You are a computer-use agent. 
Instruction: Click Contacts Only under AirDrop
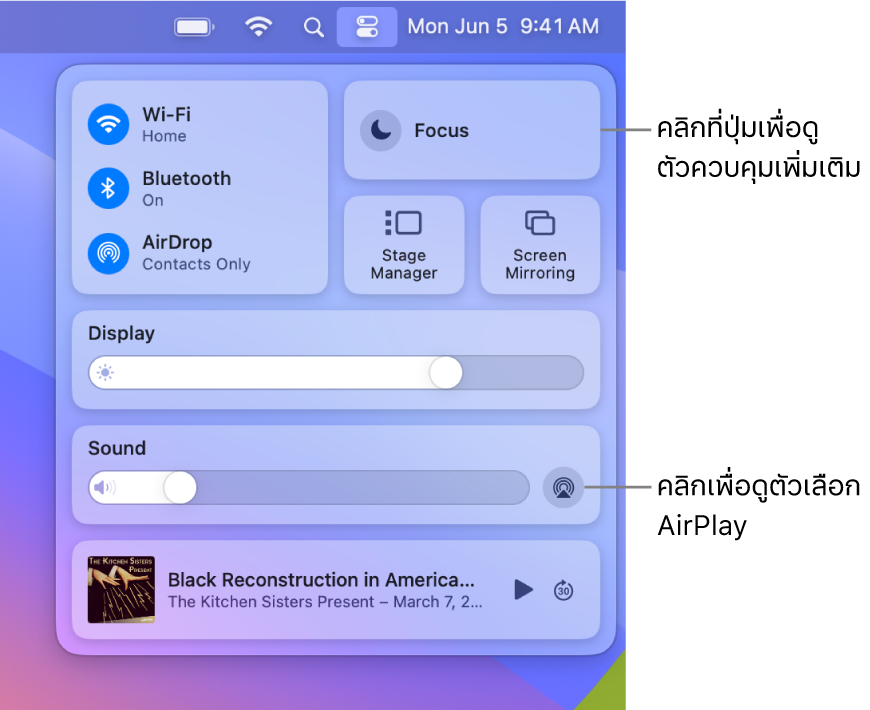click(196, 264)
